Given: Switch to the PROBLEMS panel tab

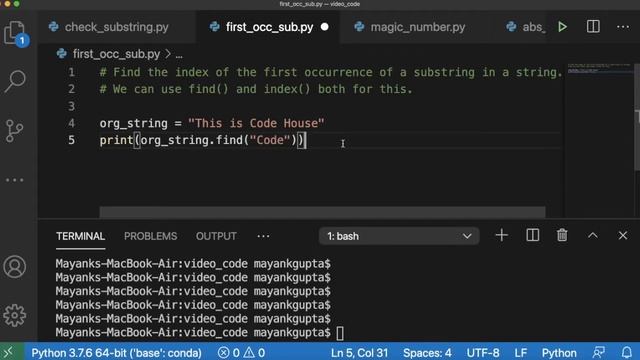Looking at the screenshot, I should 151,236.
